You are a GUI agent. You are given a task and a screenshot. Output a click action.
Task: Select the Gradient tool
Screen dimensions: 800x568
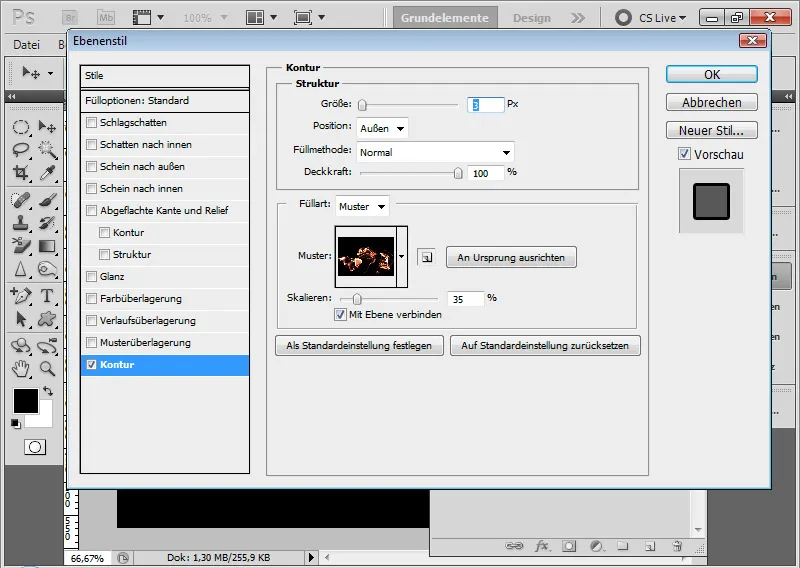[47, 246]
